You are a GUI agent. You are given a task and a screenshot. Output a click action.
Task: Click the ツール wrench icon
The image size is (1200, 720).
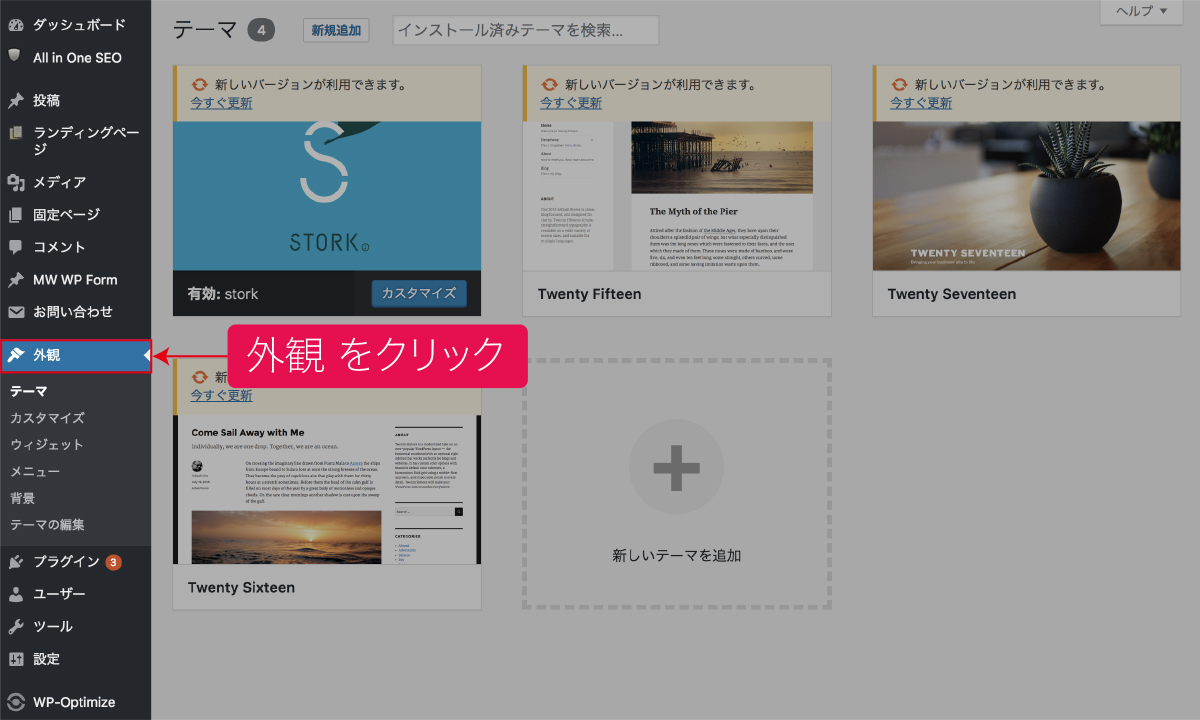tap(16, 627)
